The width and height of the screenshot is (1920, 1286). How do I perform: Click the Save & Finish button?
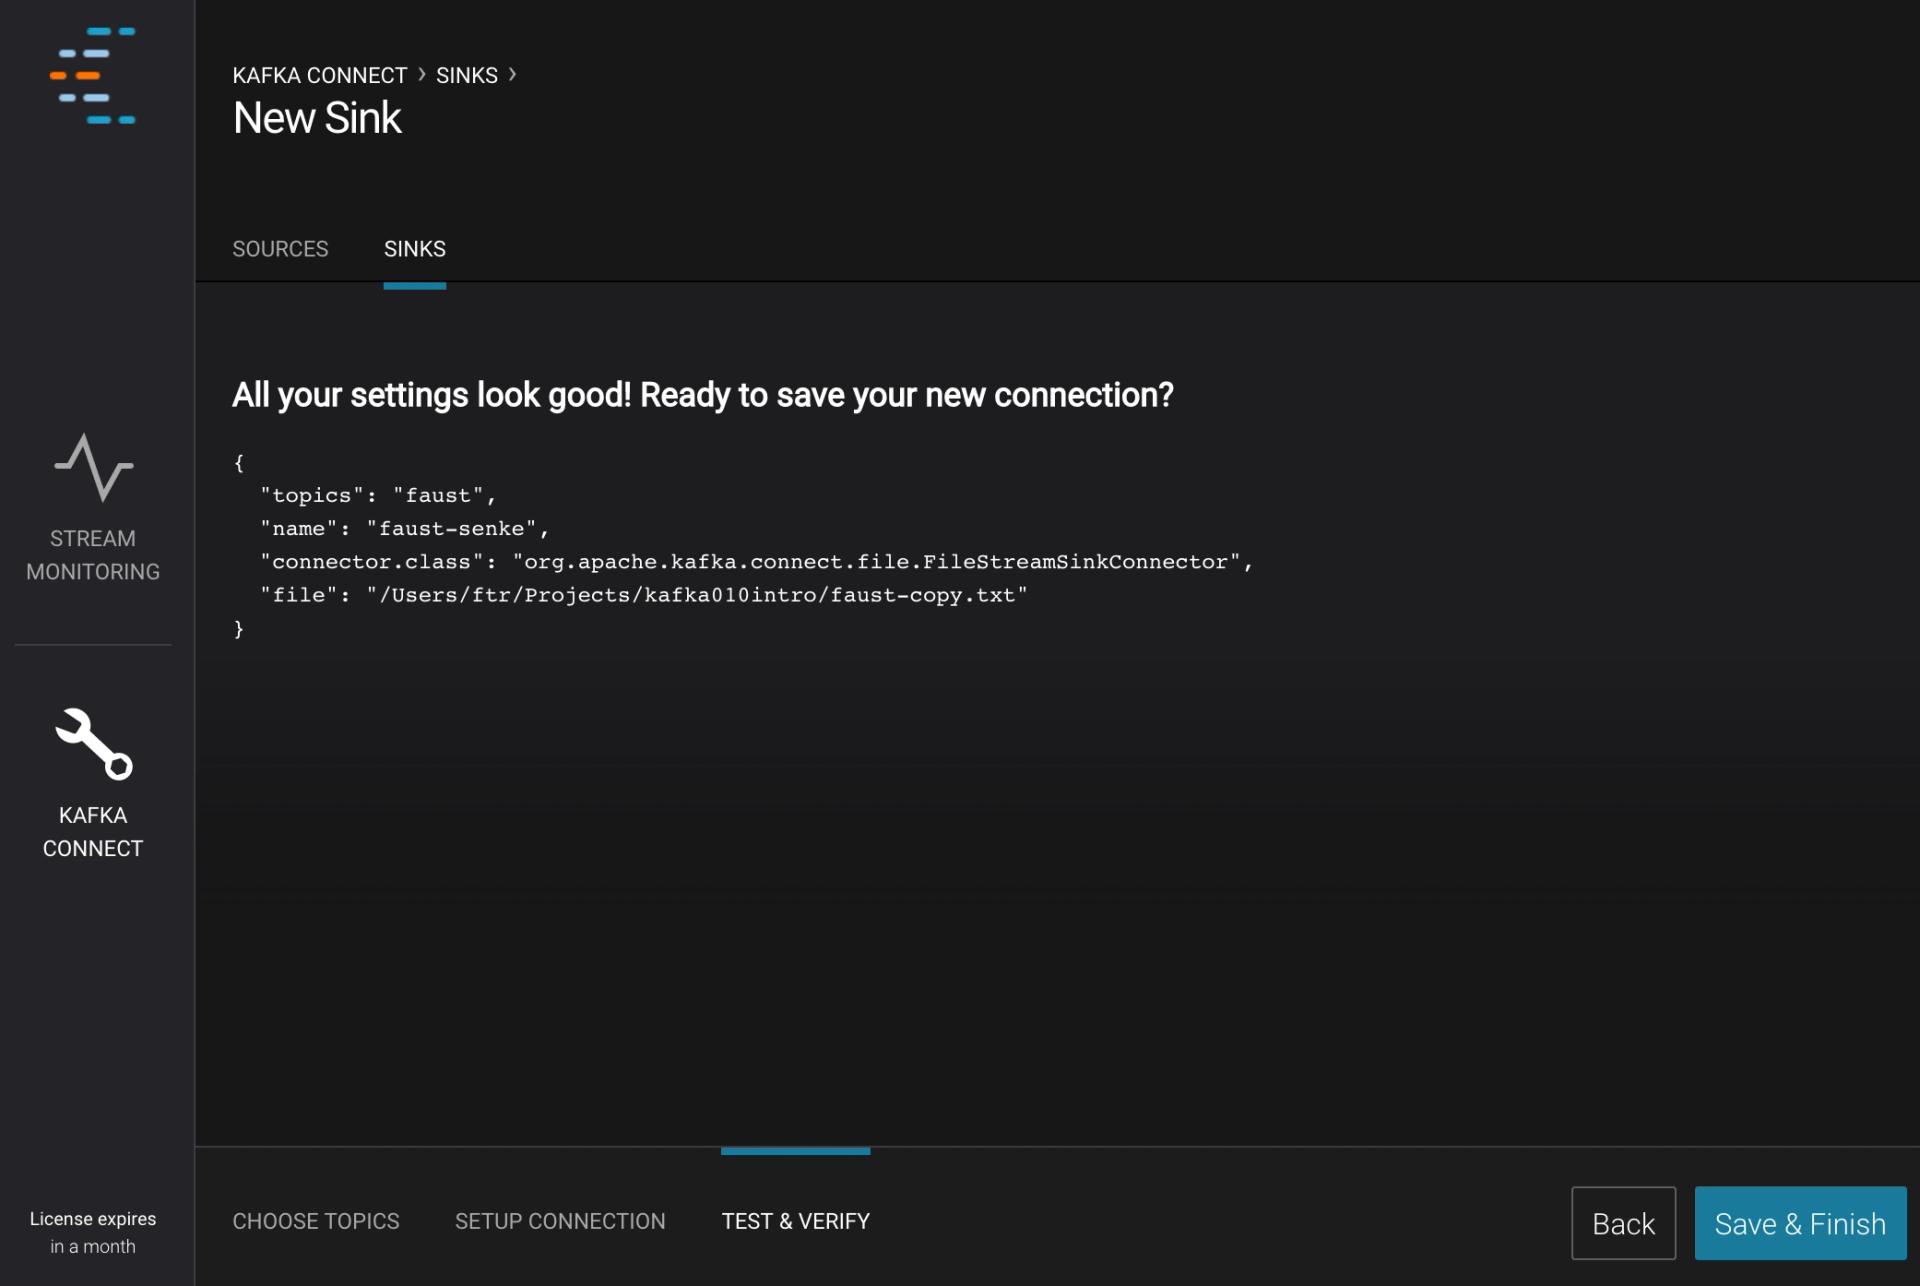(1799, 1223)
